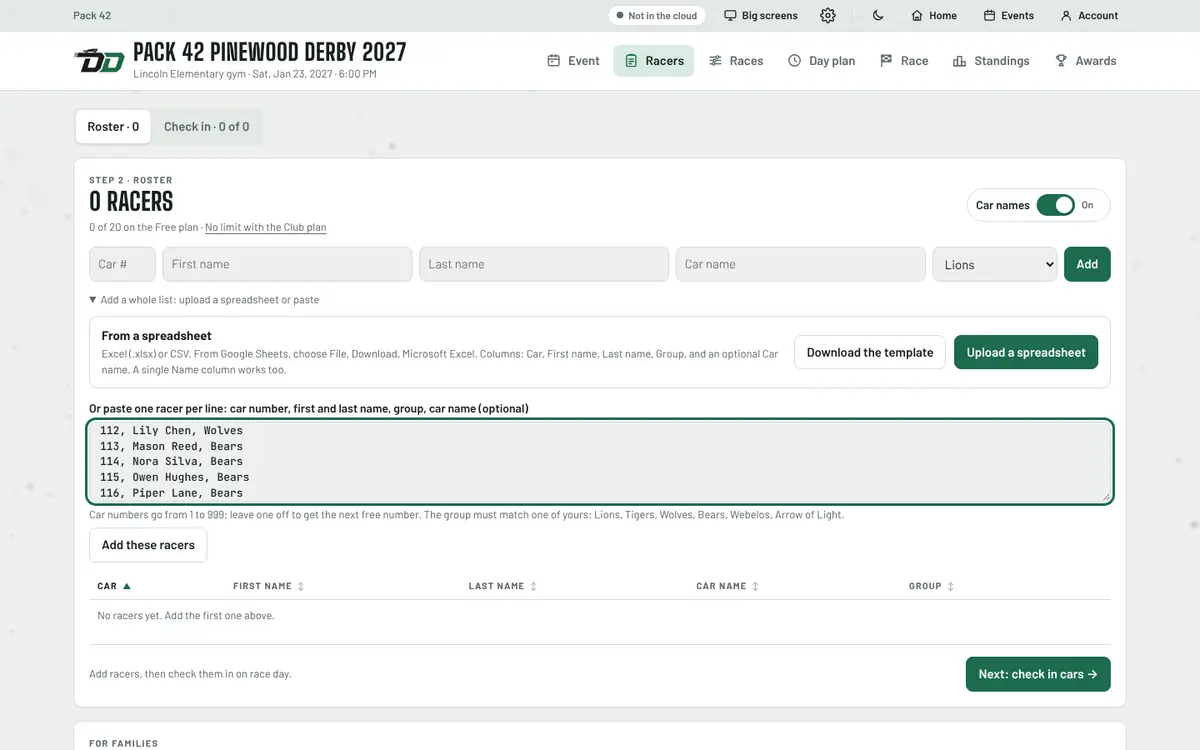This screenshot has height=750, width=1200.
Task: Click the First name field
Action: 287,264
